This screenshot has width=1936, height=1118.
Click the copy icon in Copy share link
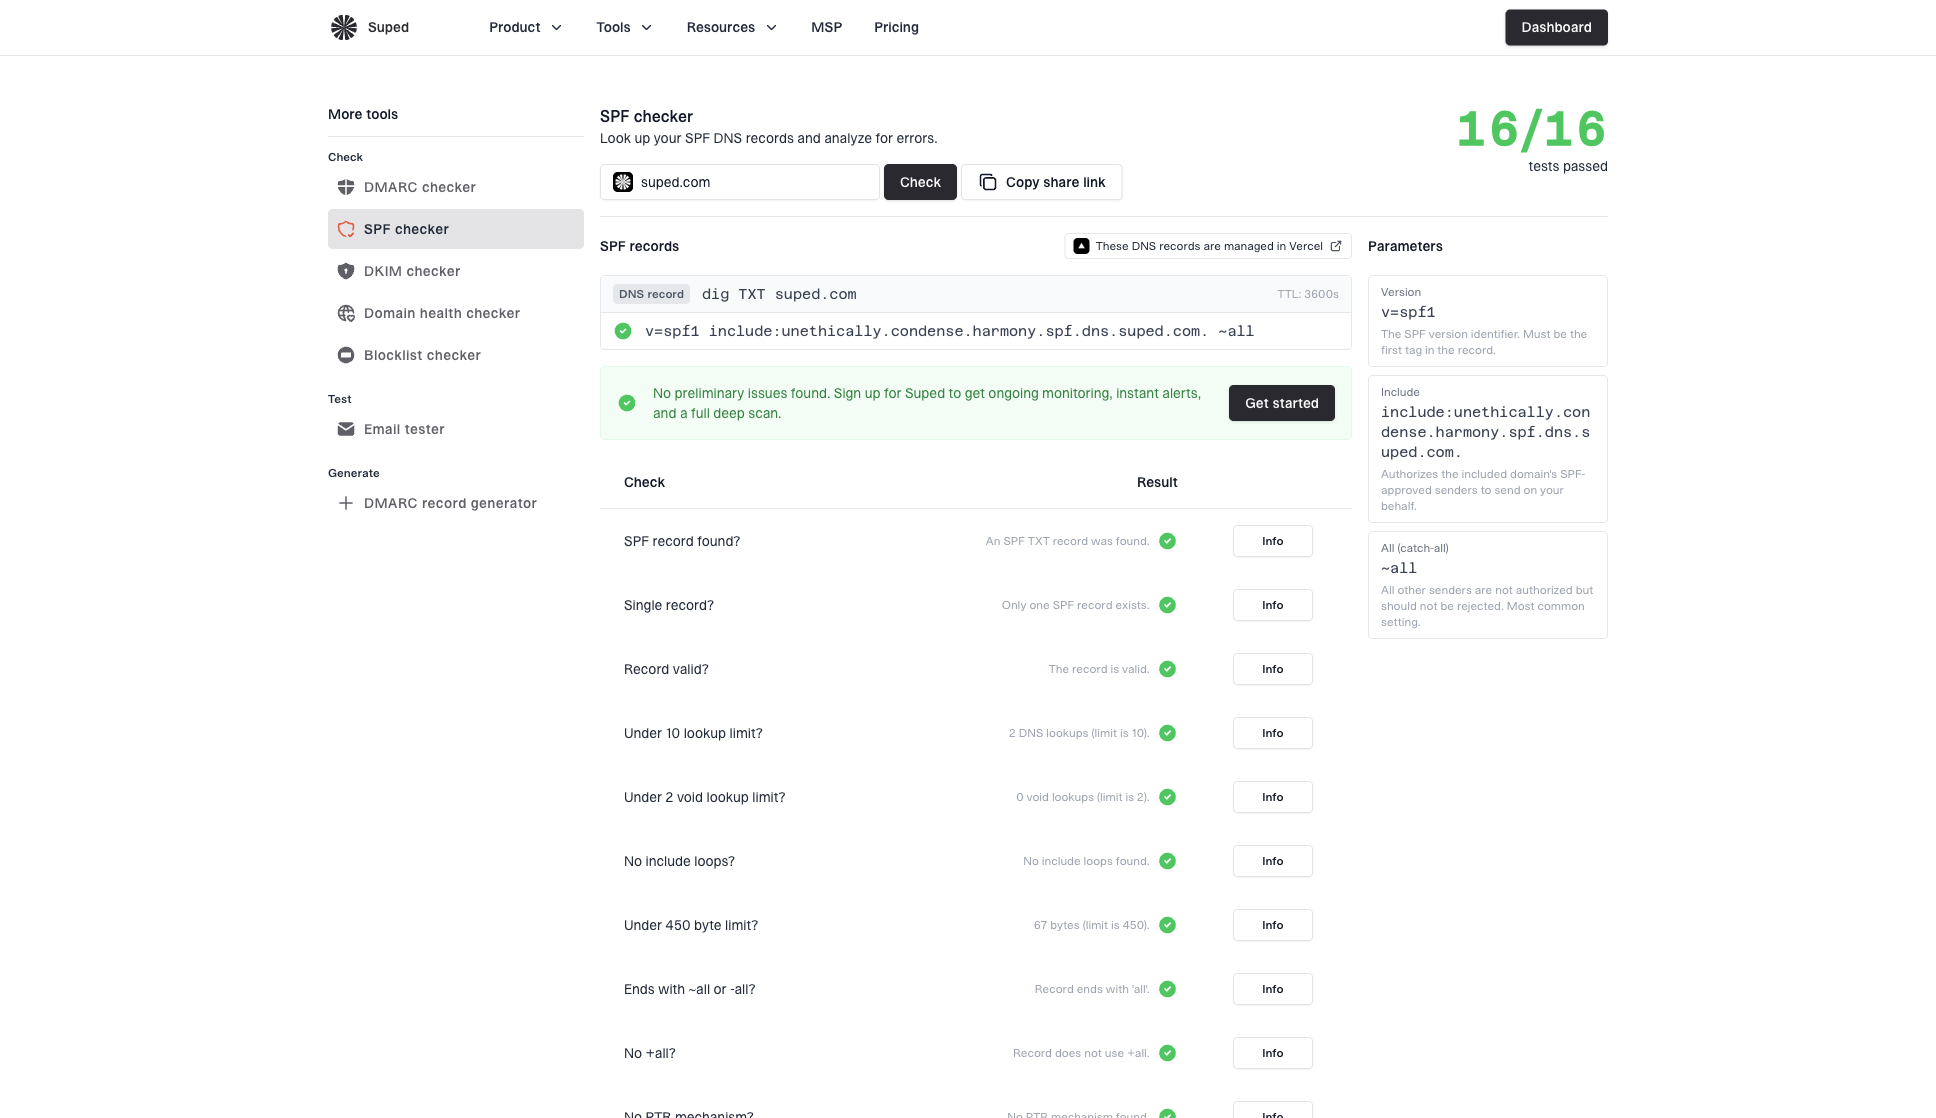pyautogui.click(x=988, y=182)
